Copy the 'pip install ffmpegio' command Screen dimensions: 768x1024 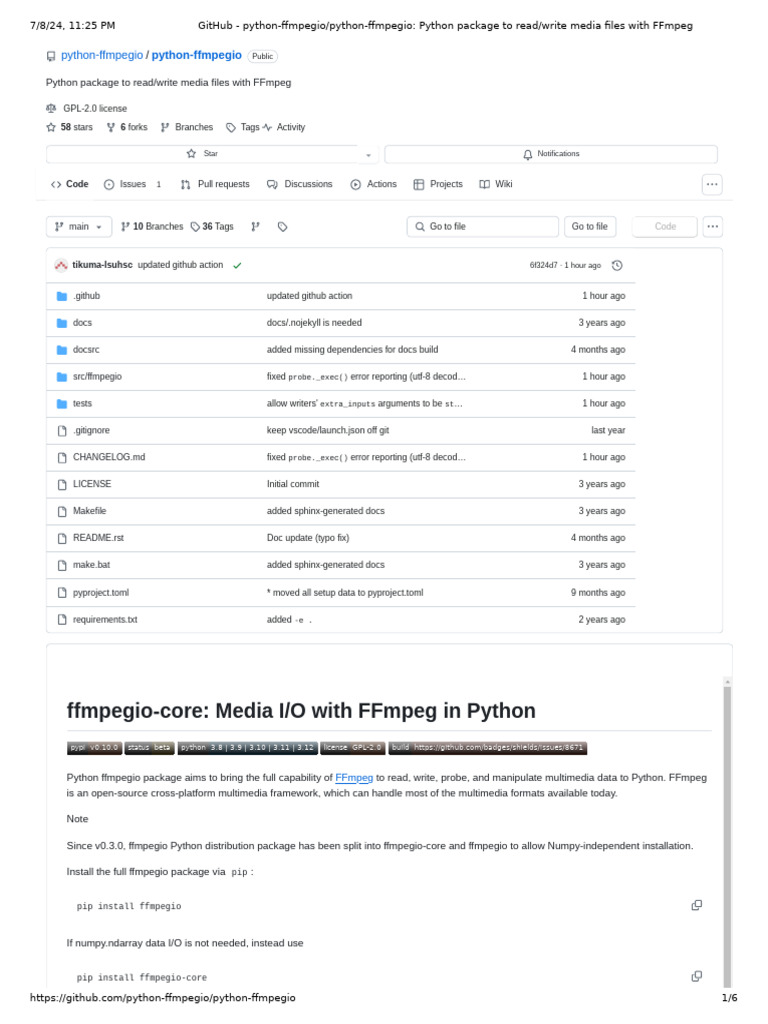pyautogui.click(x=696, y=905)
